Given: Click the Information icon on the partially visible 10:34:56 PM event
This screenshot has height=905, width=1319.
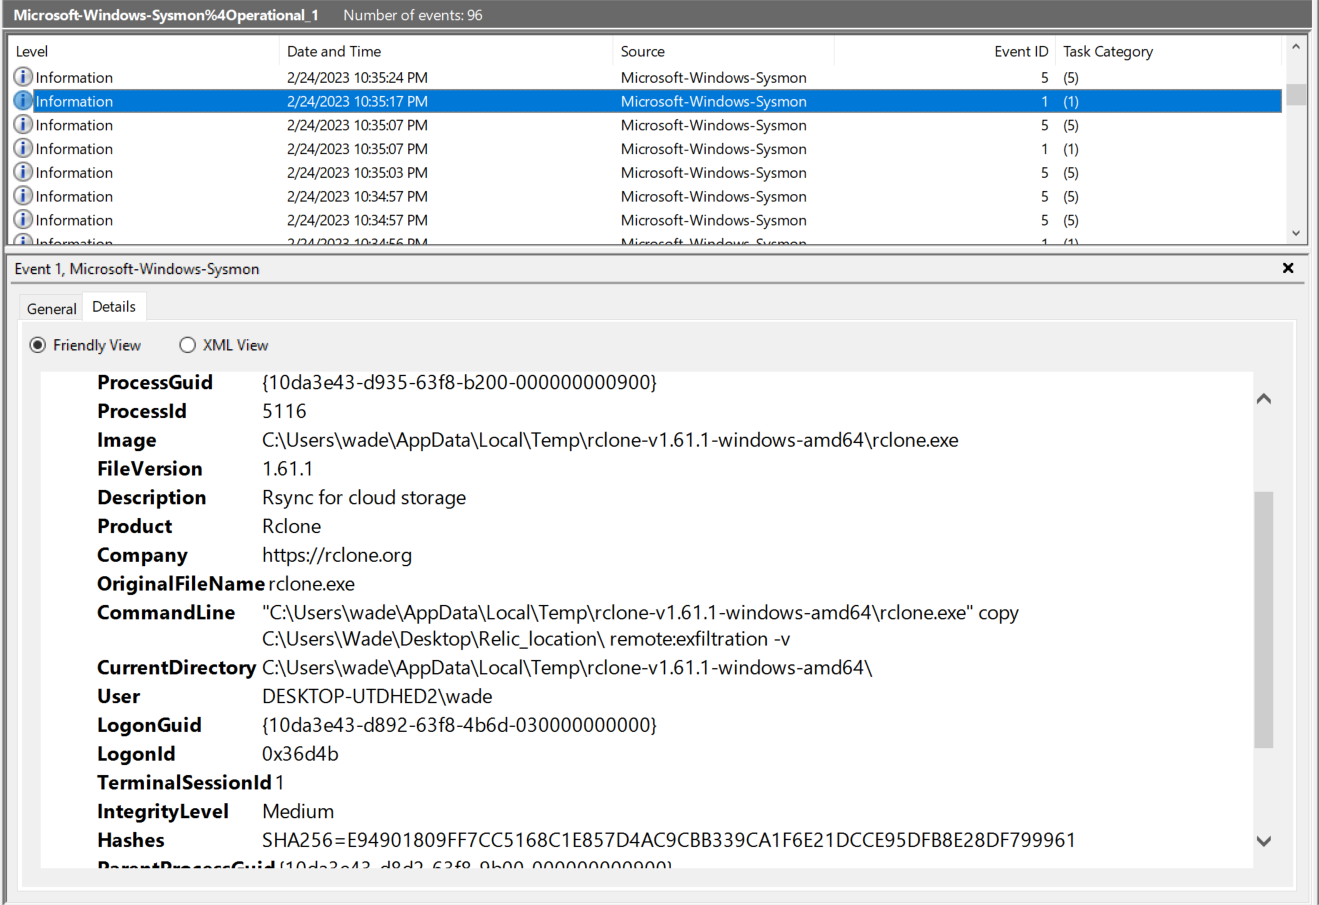Looking at the screenshot, I should click(x=22, y=241).
